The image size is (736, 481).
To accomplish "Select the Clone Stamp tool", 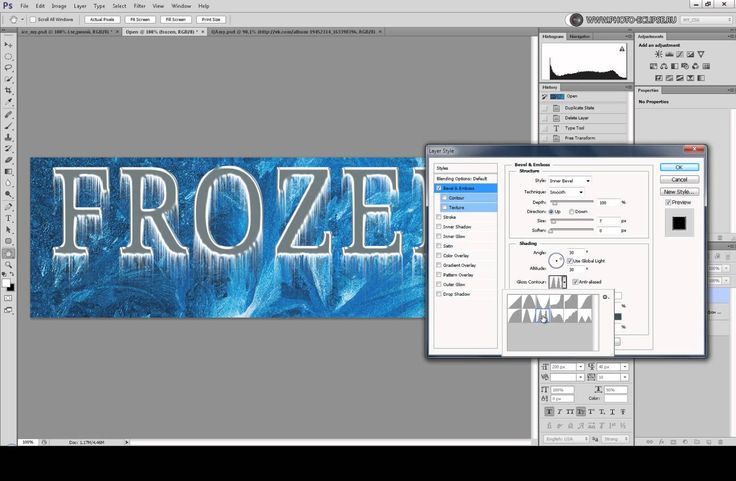I will 8,137.
